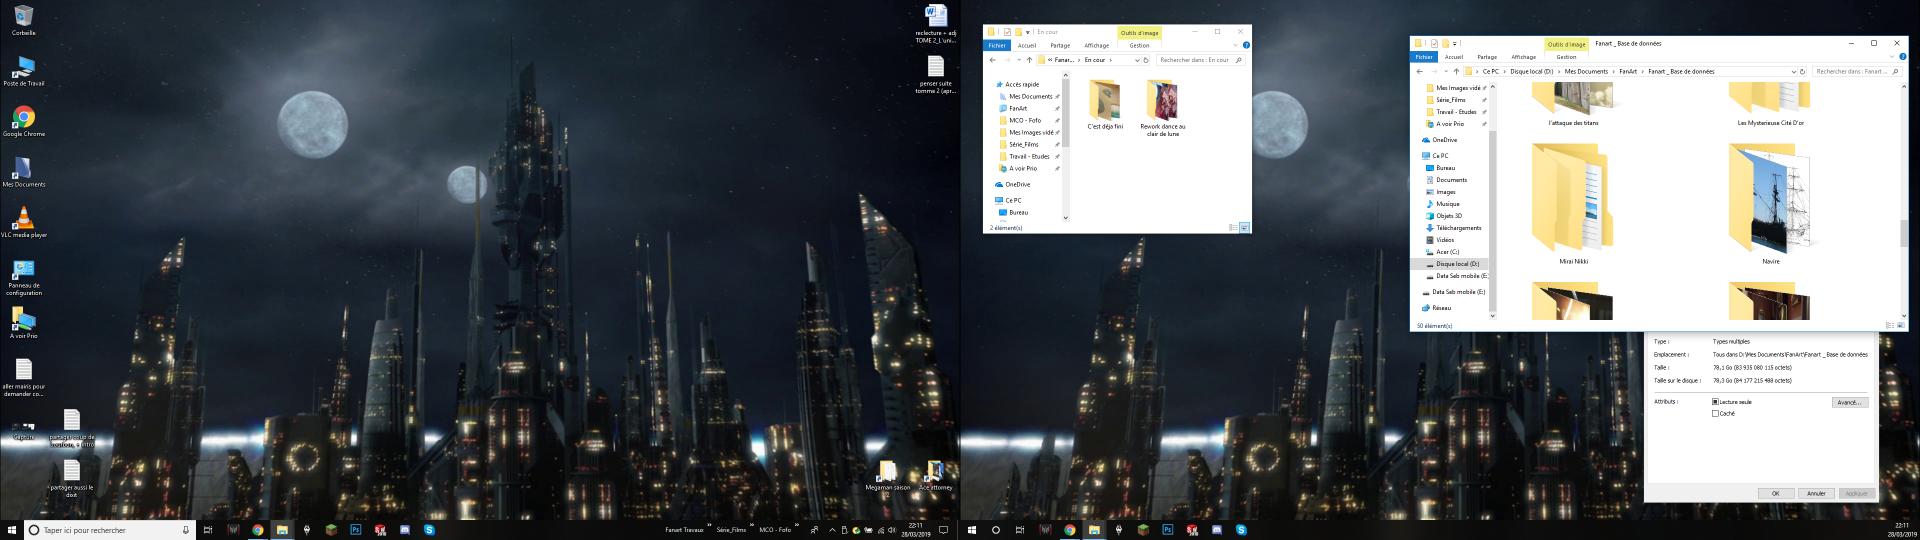
Task: Open the Corbeille recycle bin icon
Action: 24,17
